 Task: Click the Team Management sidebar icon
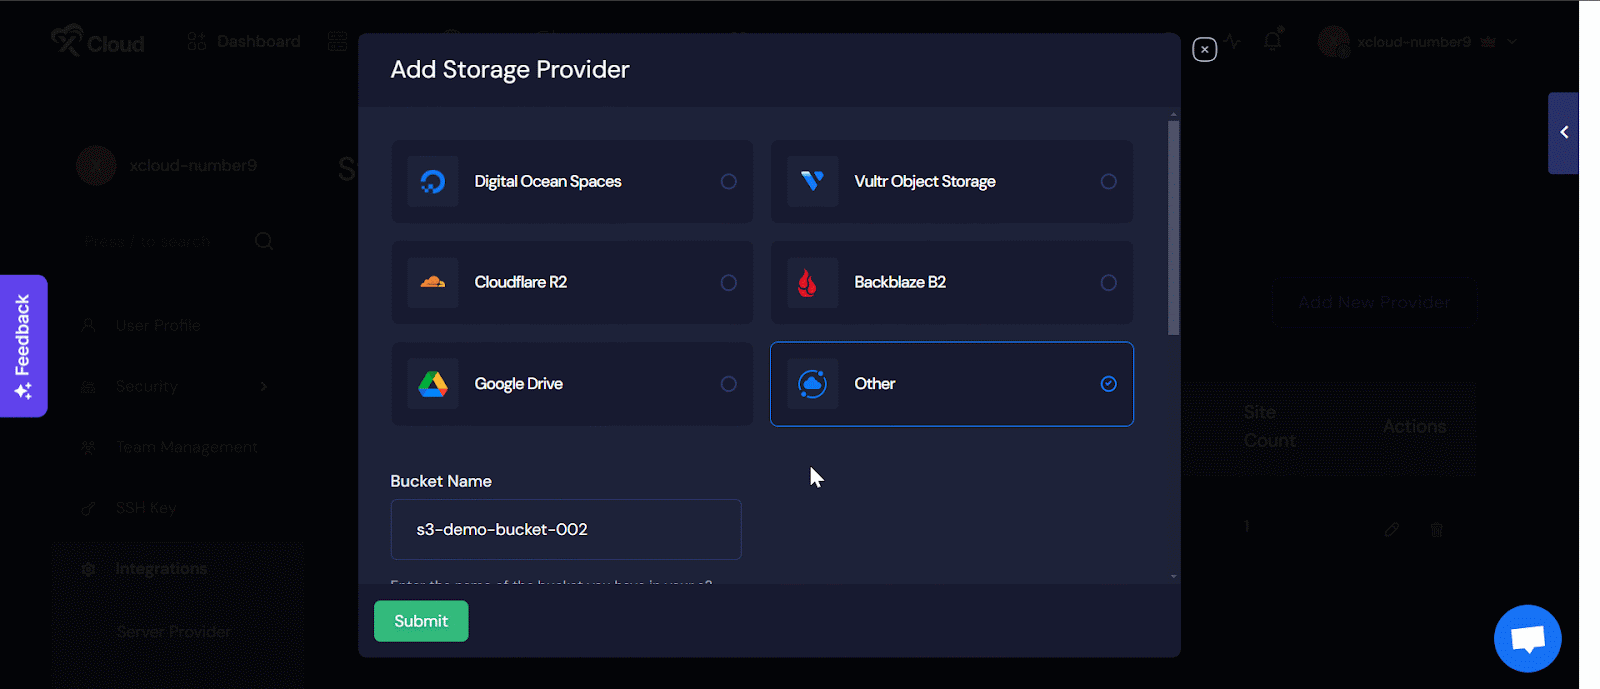(89, 447)
